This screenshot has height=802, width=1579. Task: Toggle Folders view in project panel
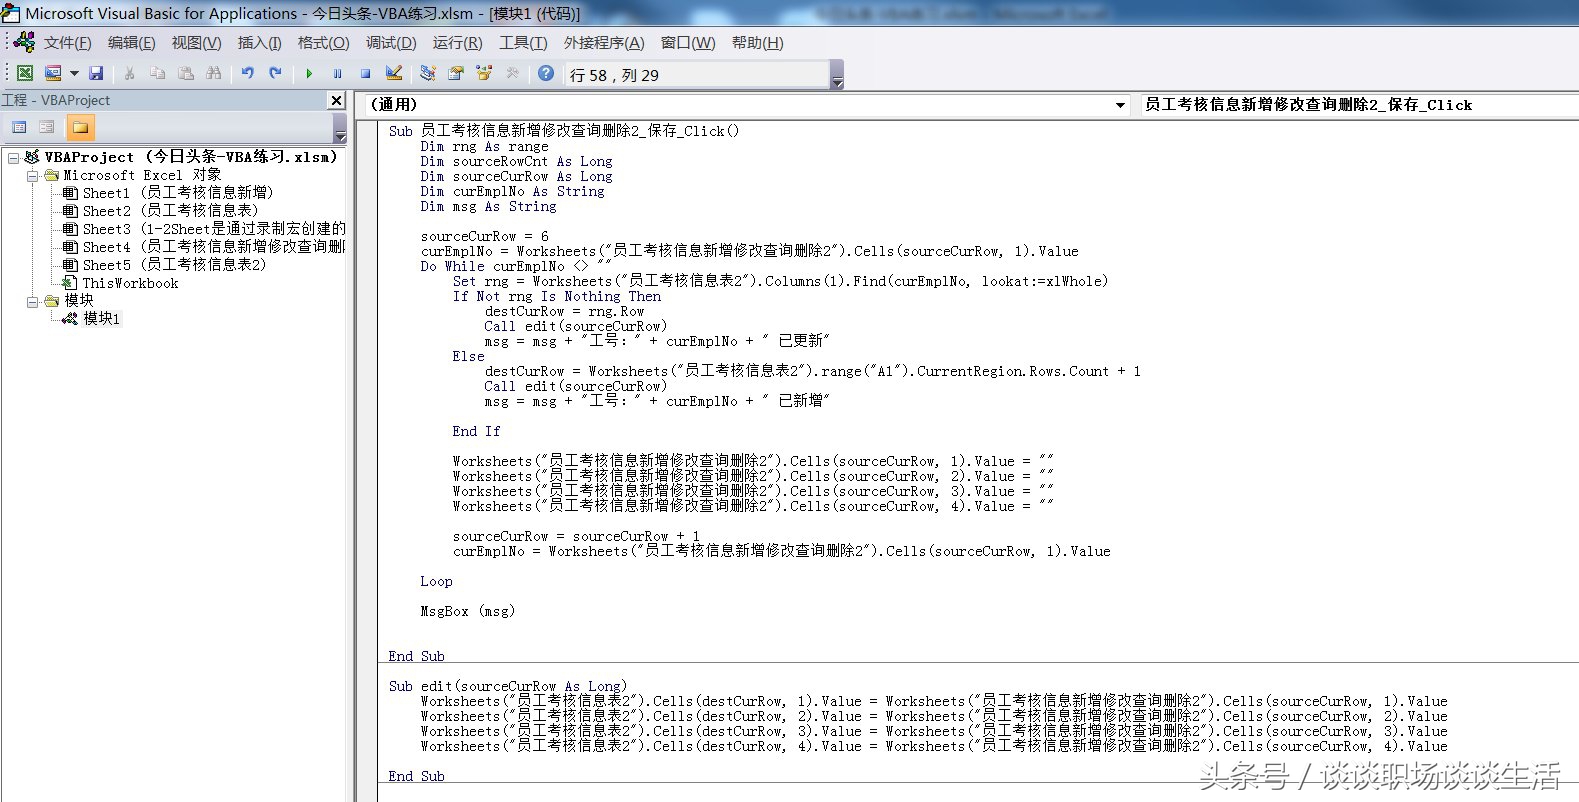pyautogui.click(x=80, y=127)
